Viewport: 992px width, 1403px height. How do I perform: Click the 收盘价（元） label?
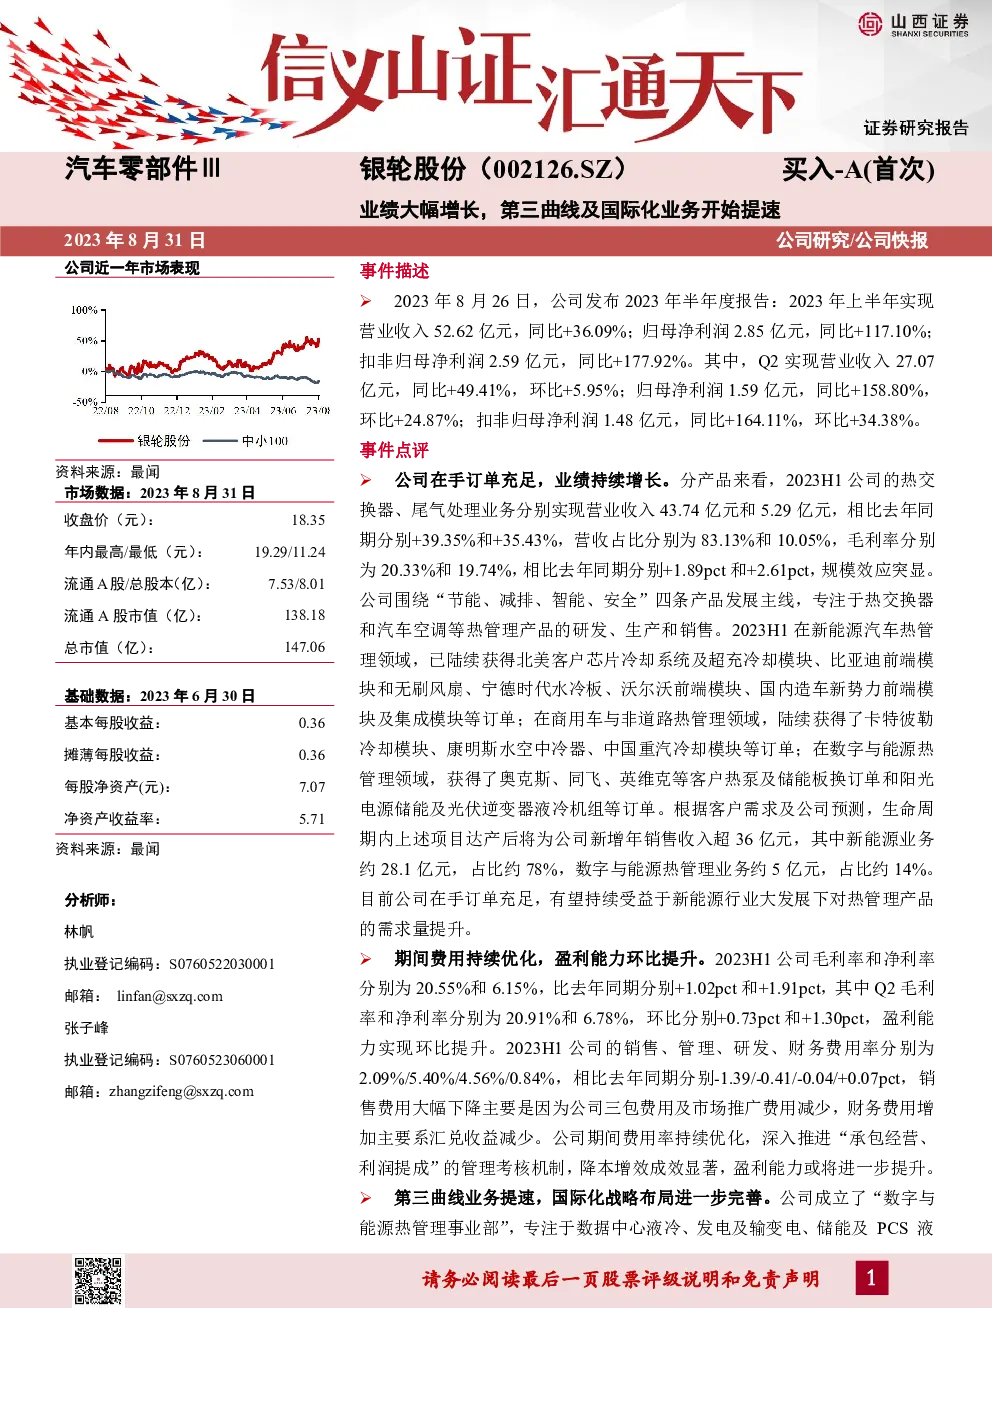[x=110, y=520]
